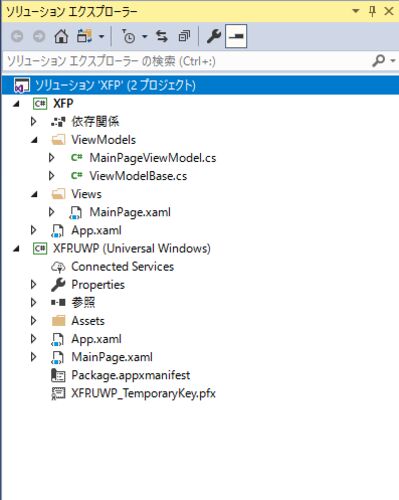The width and height of the screenshot is (399, 500).
Task: Click the Assets folder icon
Action: [x=59, y=321]
